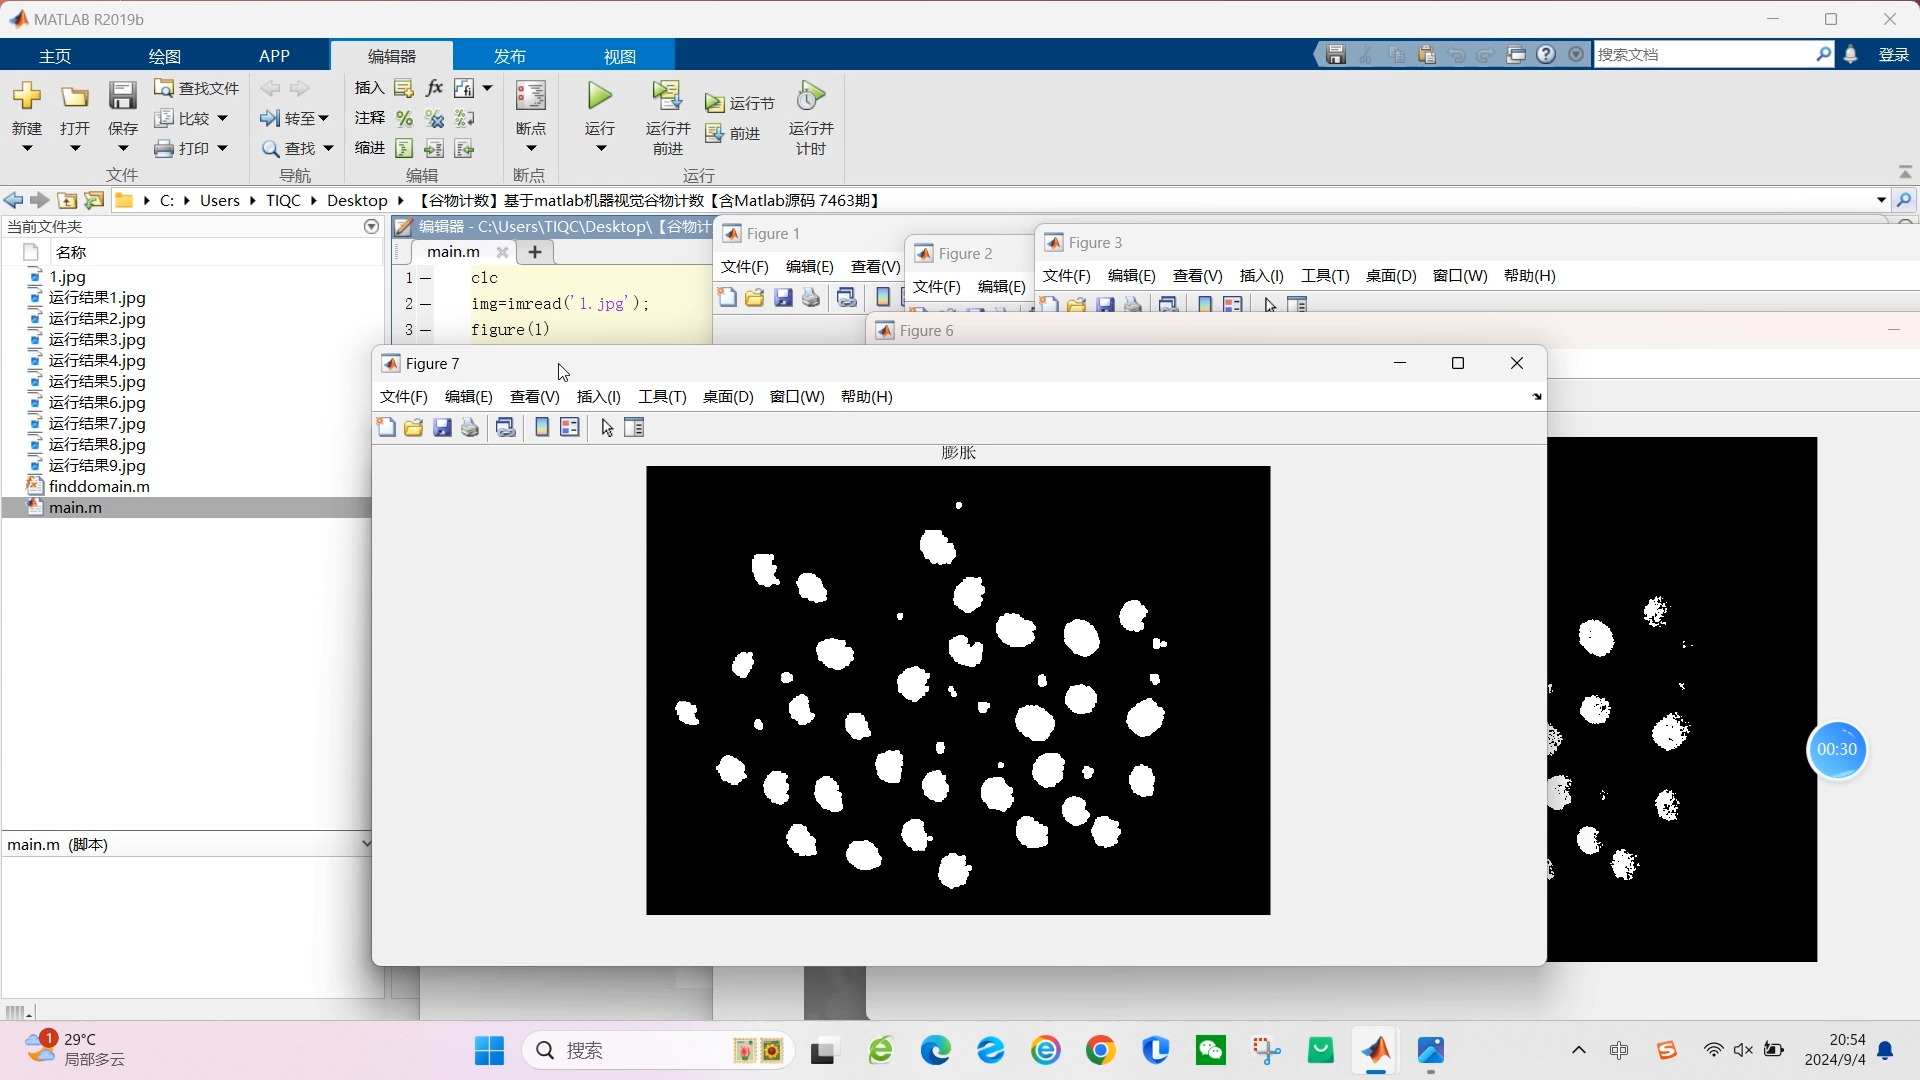
Task: Click Save Figure icon in Figure 7 toolbar
Action: (x=442, y=428)
